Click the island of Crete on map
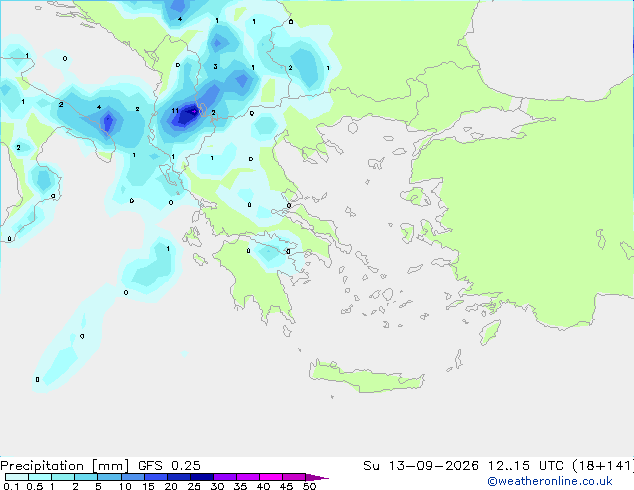Viewport: 634px width, 490px height. (x=366, y=376)
